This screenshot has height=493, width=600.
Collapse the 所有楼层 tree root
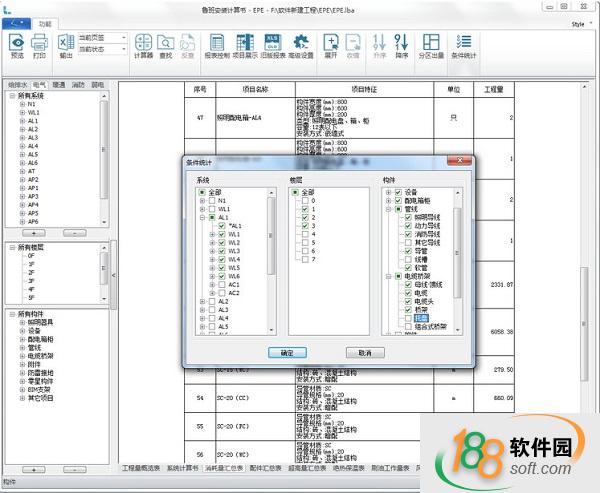12,248
